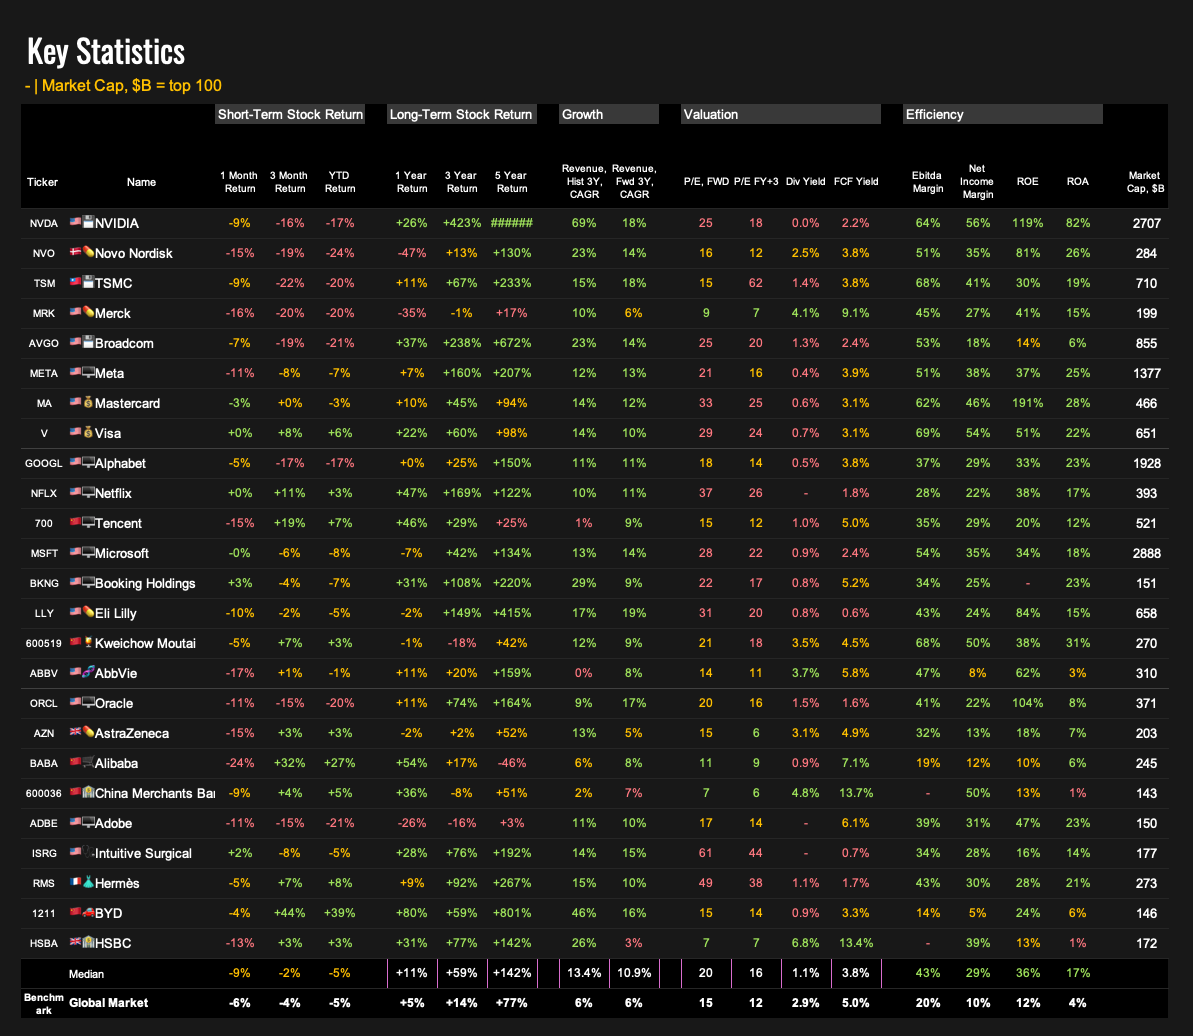Screen dimensions: 1193x1036
Task: Click the GOOGL ticker cell
Action: [x=43, y=463]
